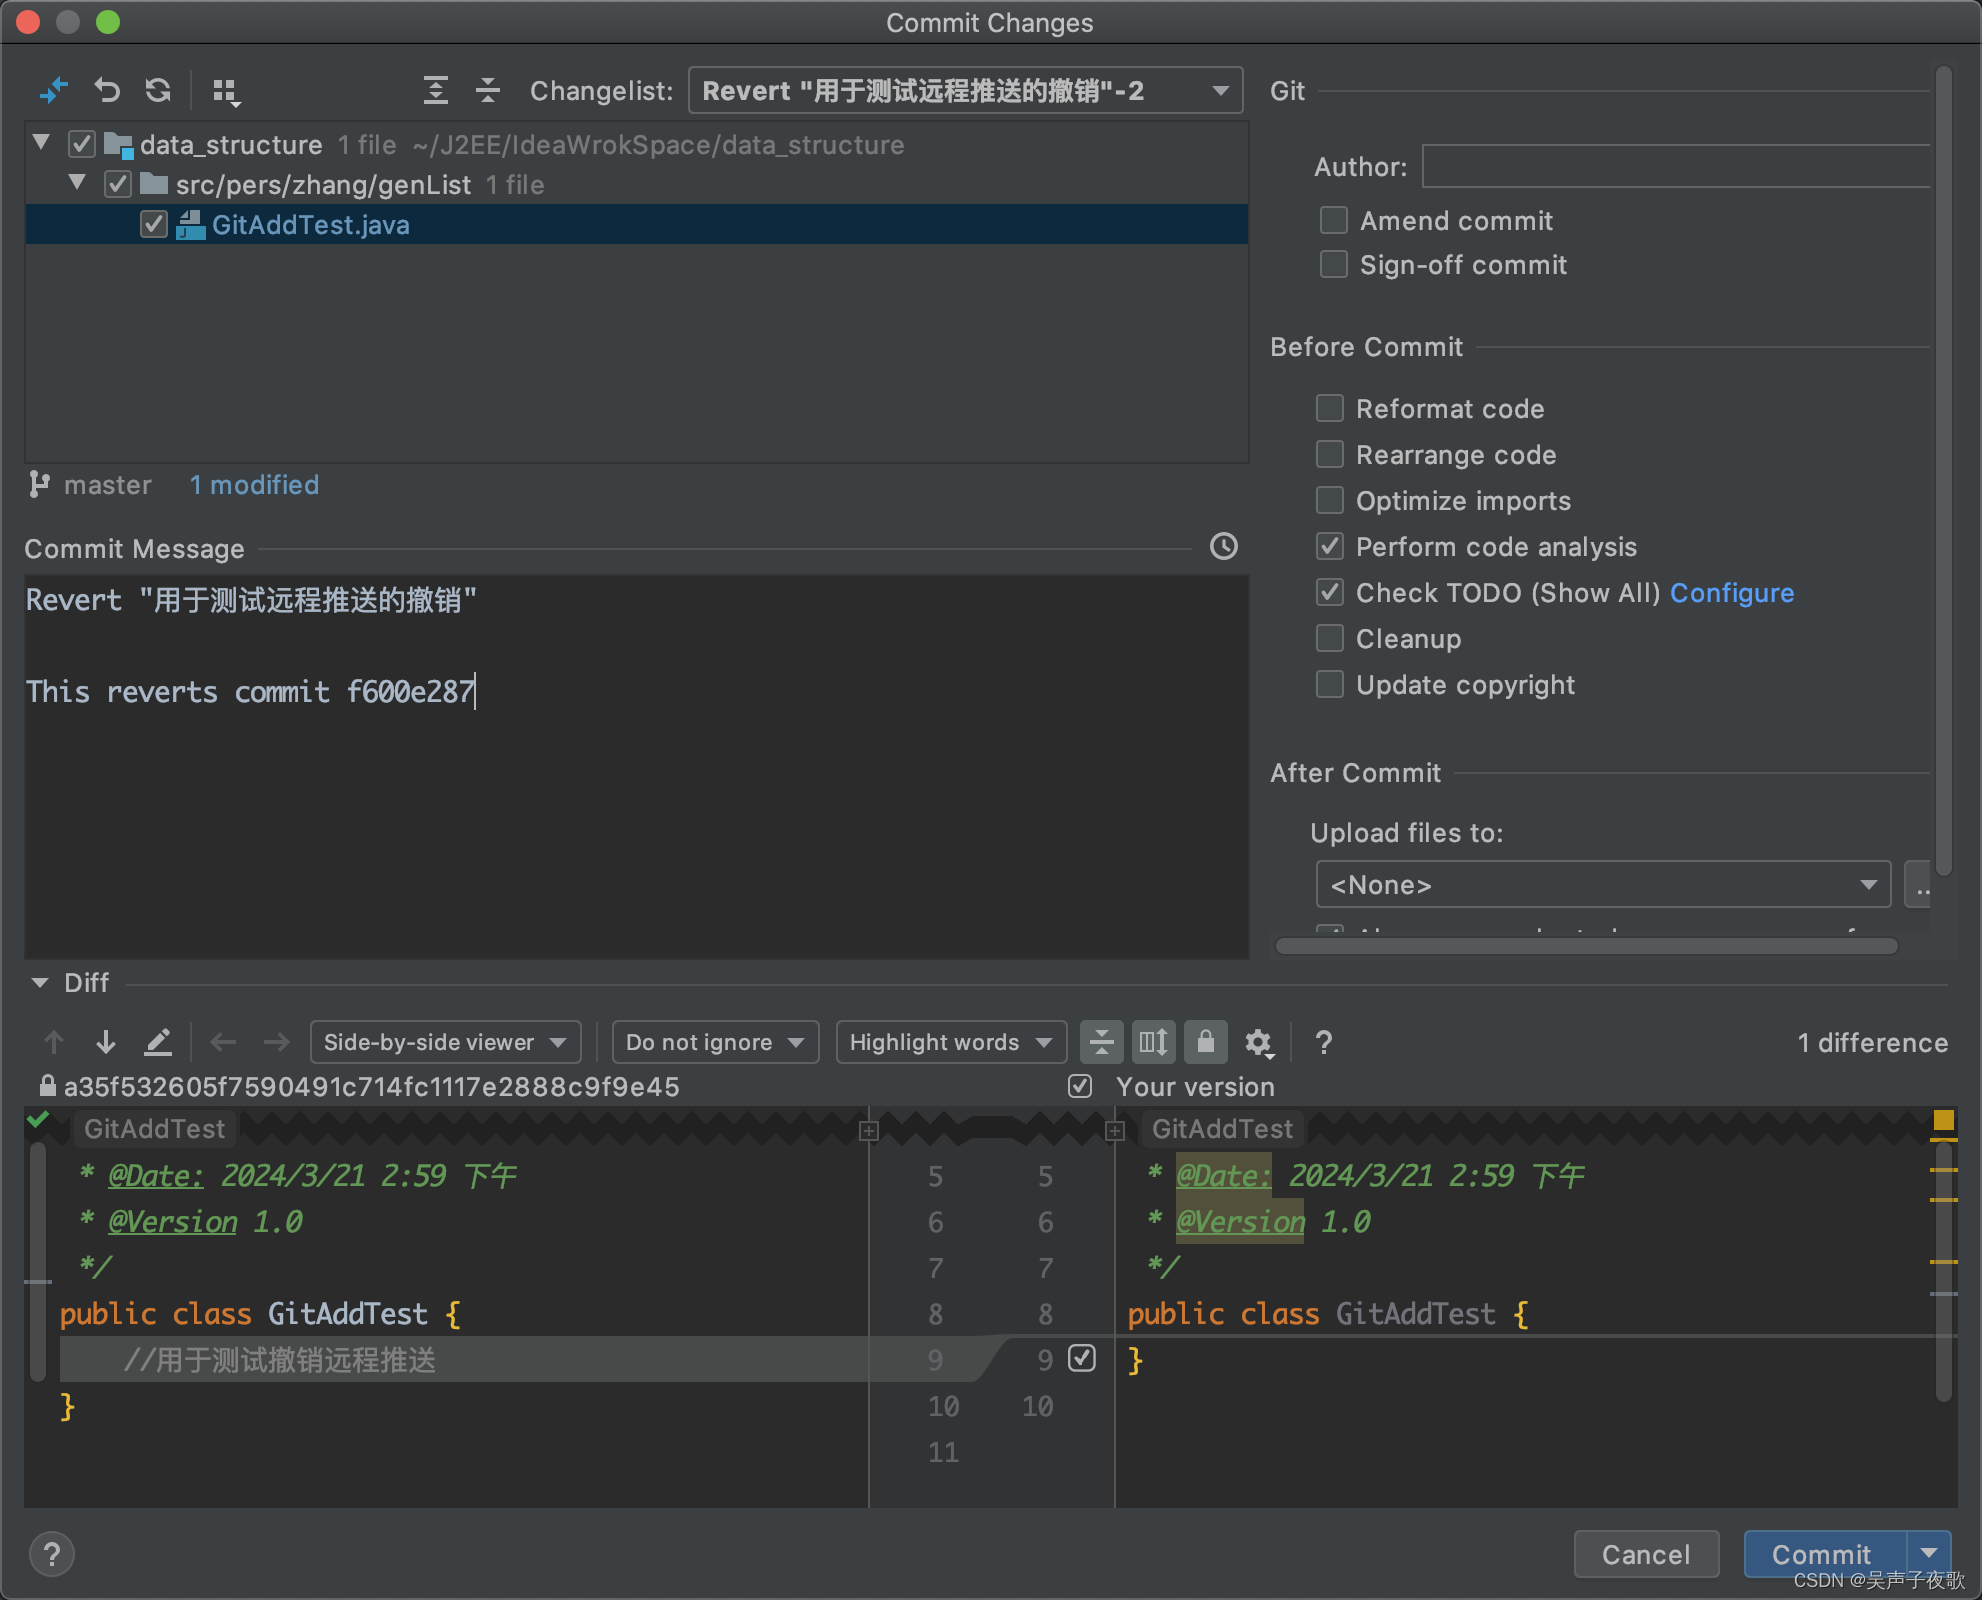Toggle the diff editor lock icon
The image size is (1982, 1600).
coord(1206,1042)
